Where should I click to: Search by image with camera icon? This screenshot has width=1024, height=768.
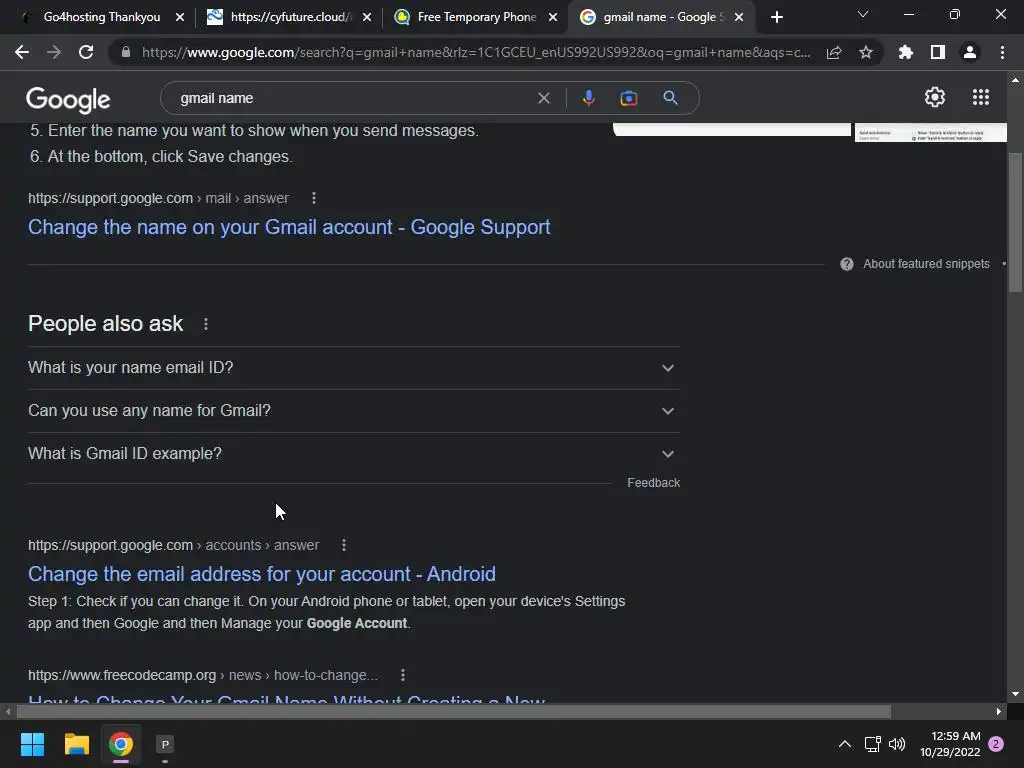click(629, 98)
